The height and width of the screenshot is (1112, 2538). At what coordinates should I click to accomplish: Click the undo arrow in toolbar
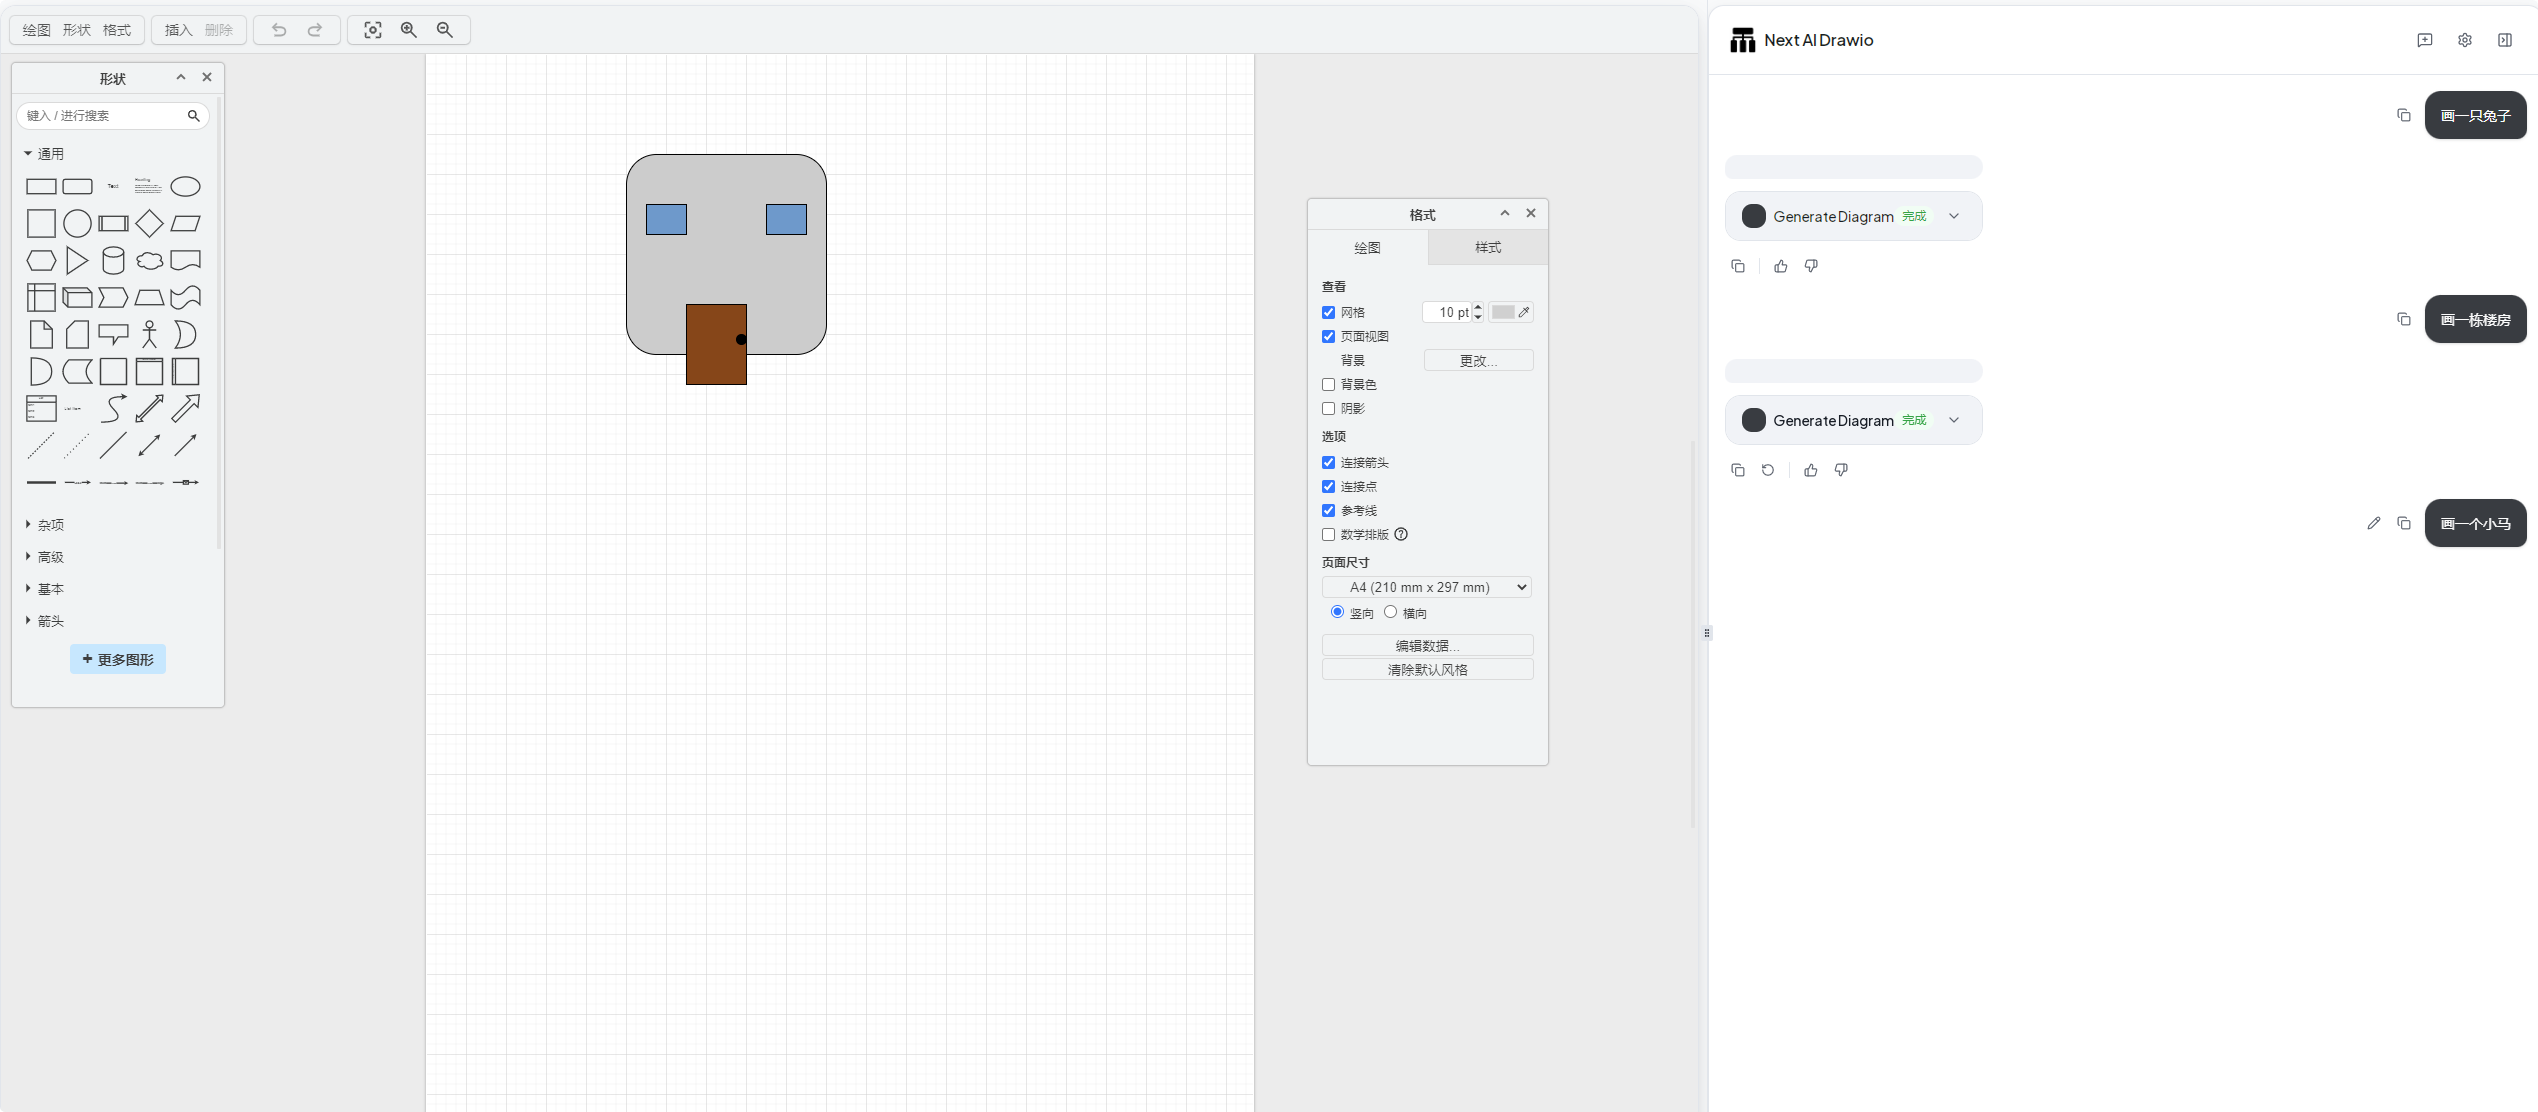279,30
